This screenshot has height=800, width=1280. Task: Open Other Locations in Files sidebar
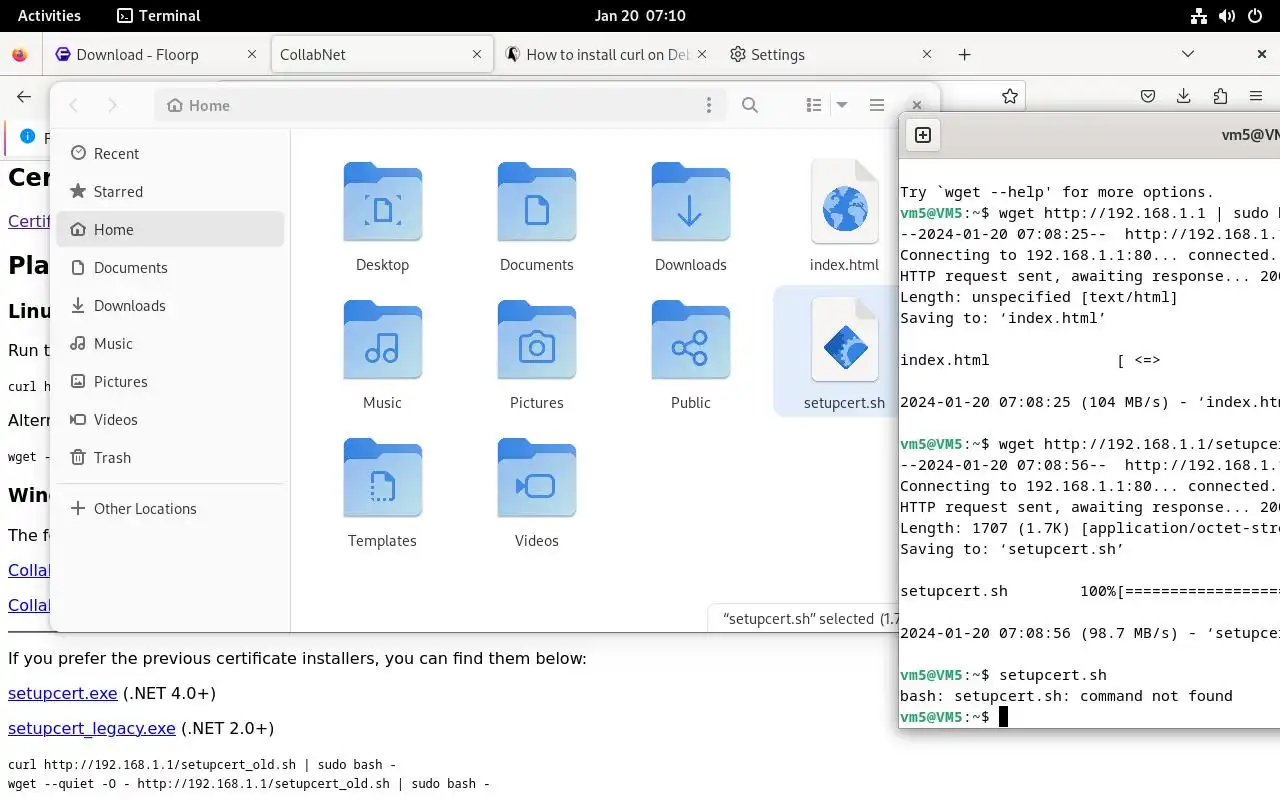coord(170,508)
